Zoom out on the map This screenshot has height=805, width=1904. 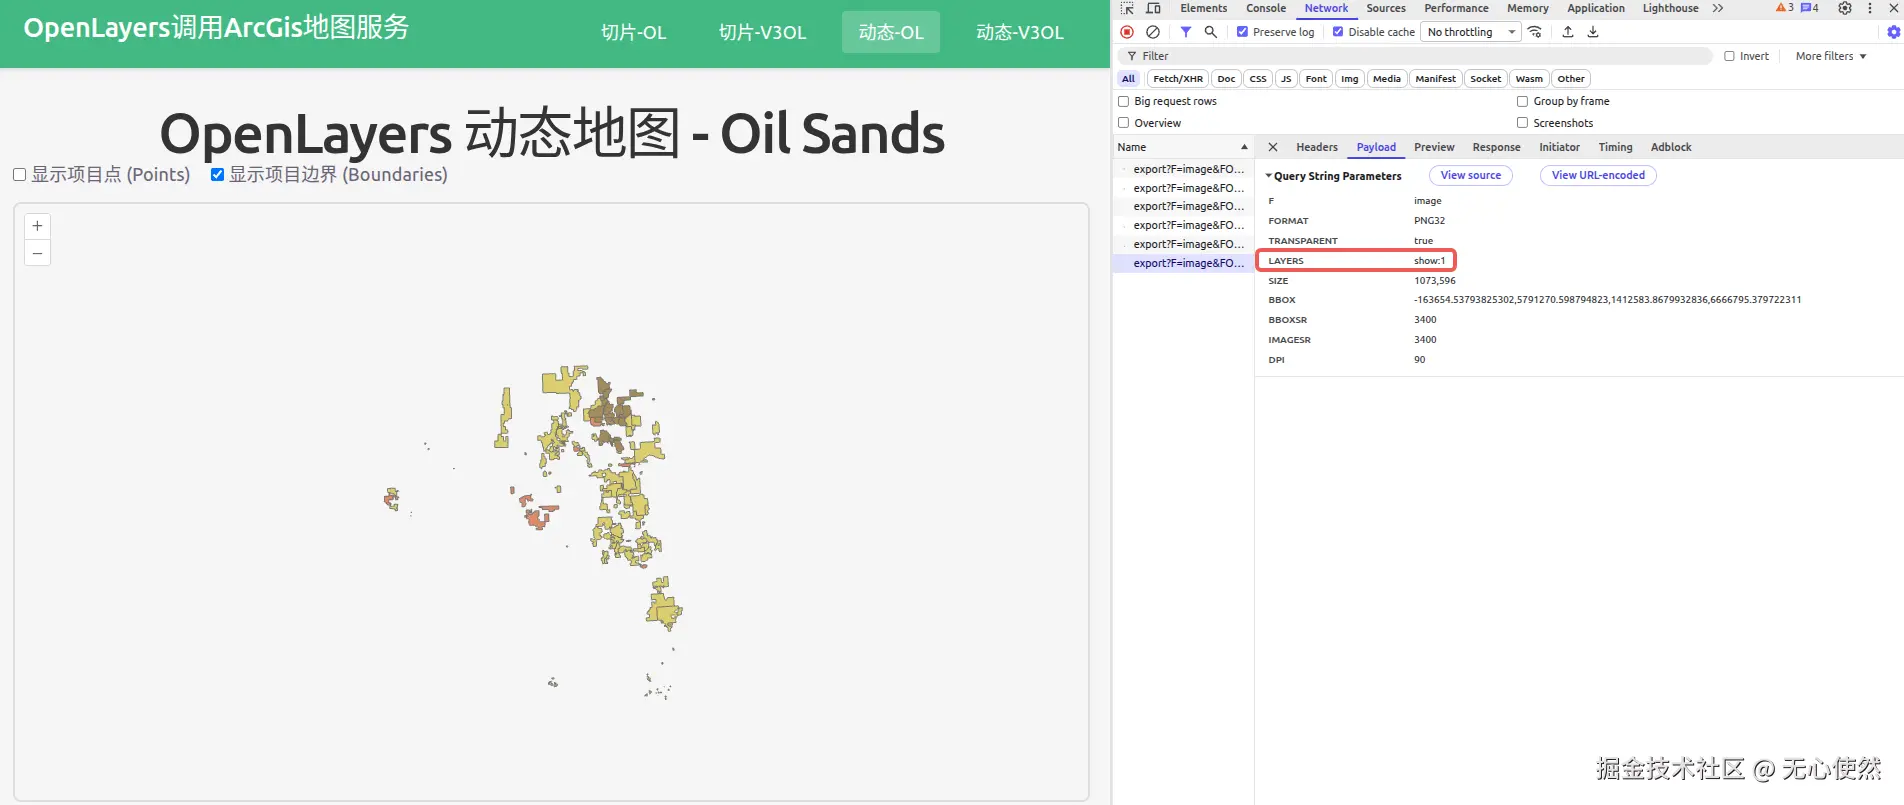[x=37, y=253]
